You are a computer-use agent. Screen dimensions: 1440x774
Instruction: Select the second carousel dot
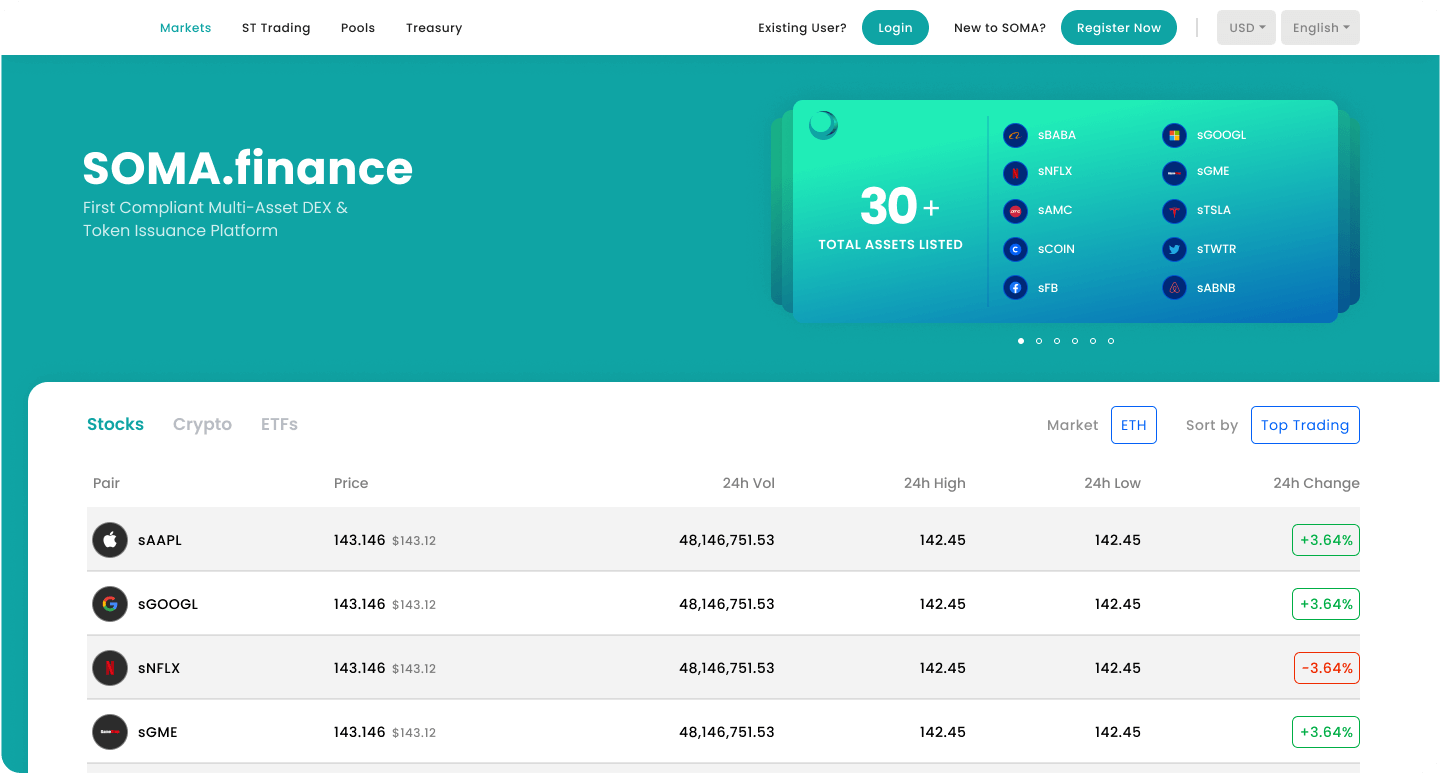[x=1039, y=341]
